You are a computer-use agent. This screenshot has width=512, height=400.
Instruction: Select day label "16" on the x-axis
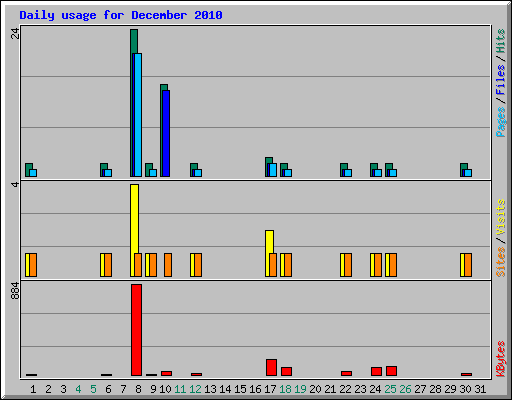tap(255, 389)
